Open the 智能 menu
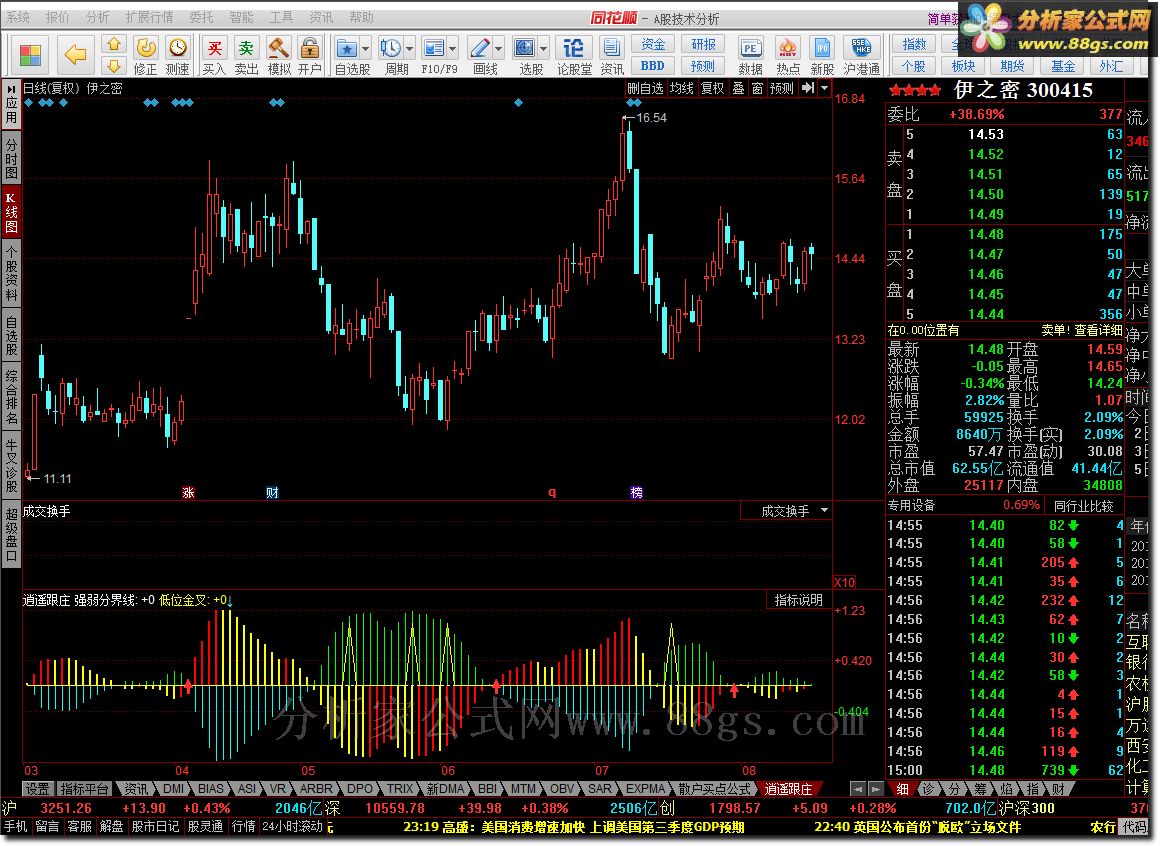This screenshot has width=1160, height=846. click(x=241, y=16)
